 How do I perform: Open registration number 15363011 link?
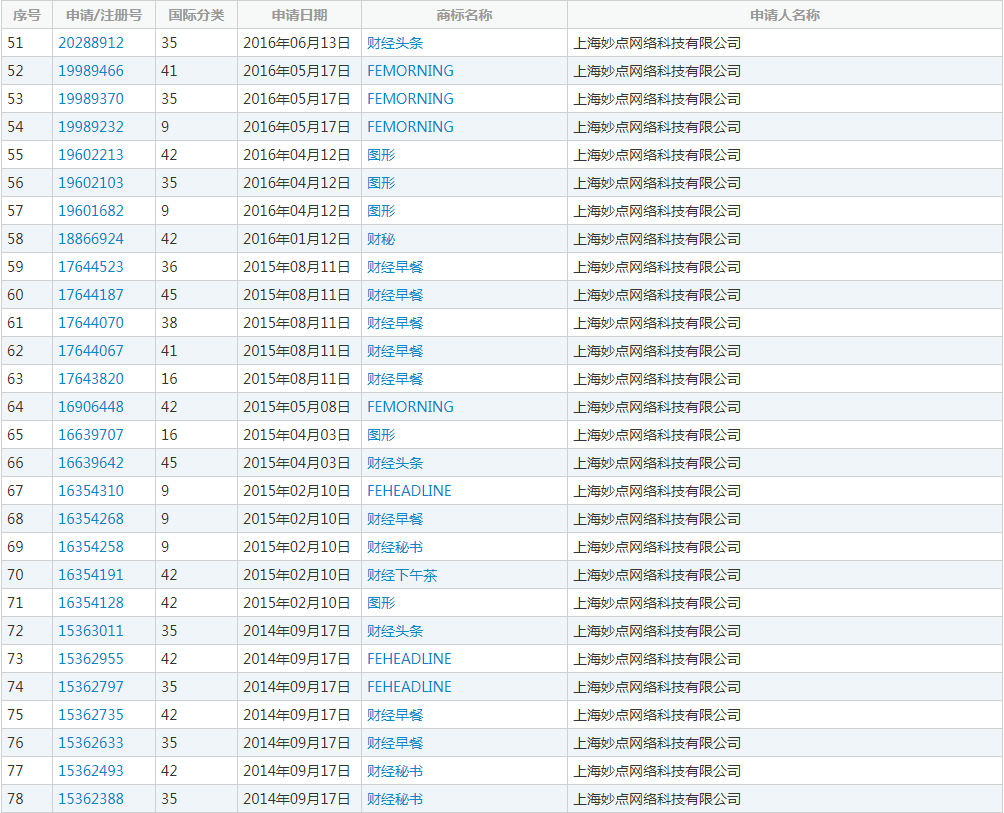click(91, 631)
